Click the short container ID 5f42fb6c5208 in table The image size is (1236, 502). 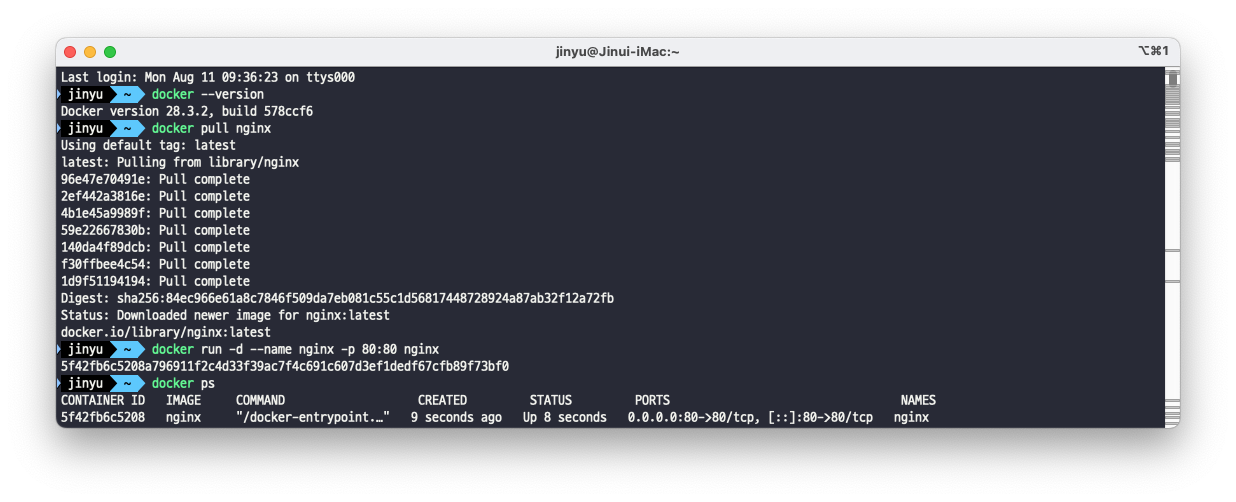click(103, 417)
